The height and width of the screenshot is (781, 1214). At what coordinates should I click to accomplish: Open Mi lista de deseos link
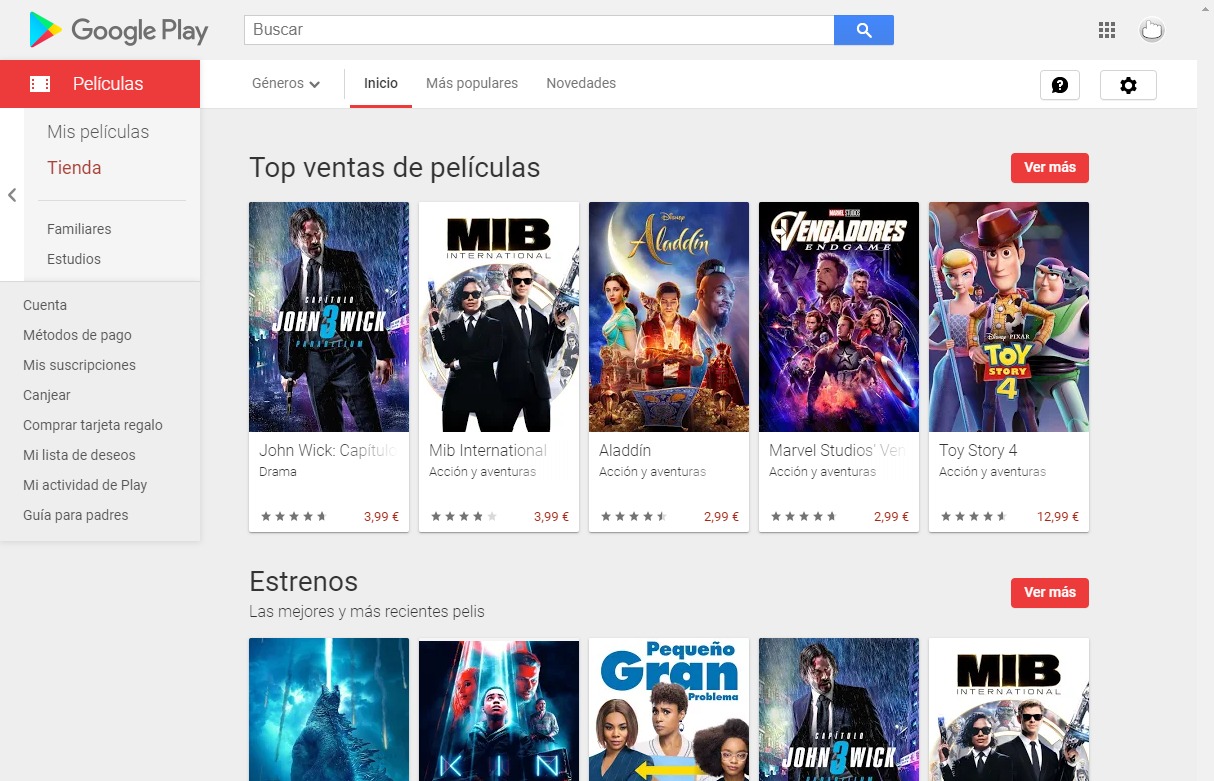(79, 455)
